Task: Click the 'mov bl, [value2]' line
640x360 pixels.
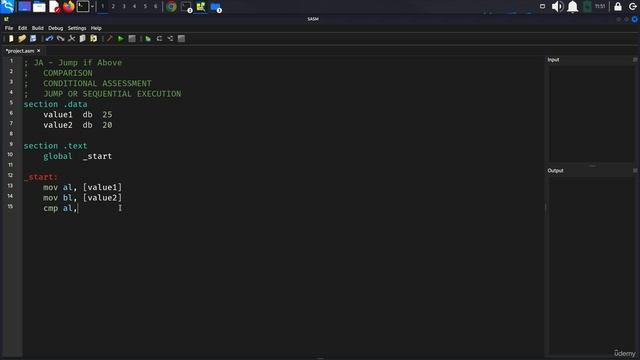Action: coord(82,198)
